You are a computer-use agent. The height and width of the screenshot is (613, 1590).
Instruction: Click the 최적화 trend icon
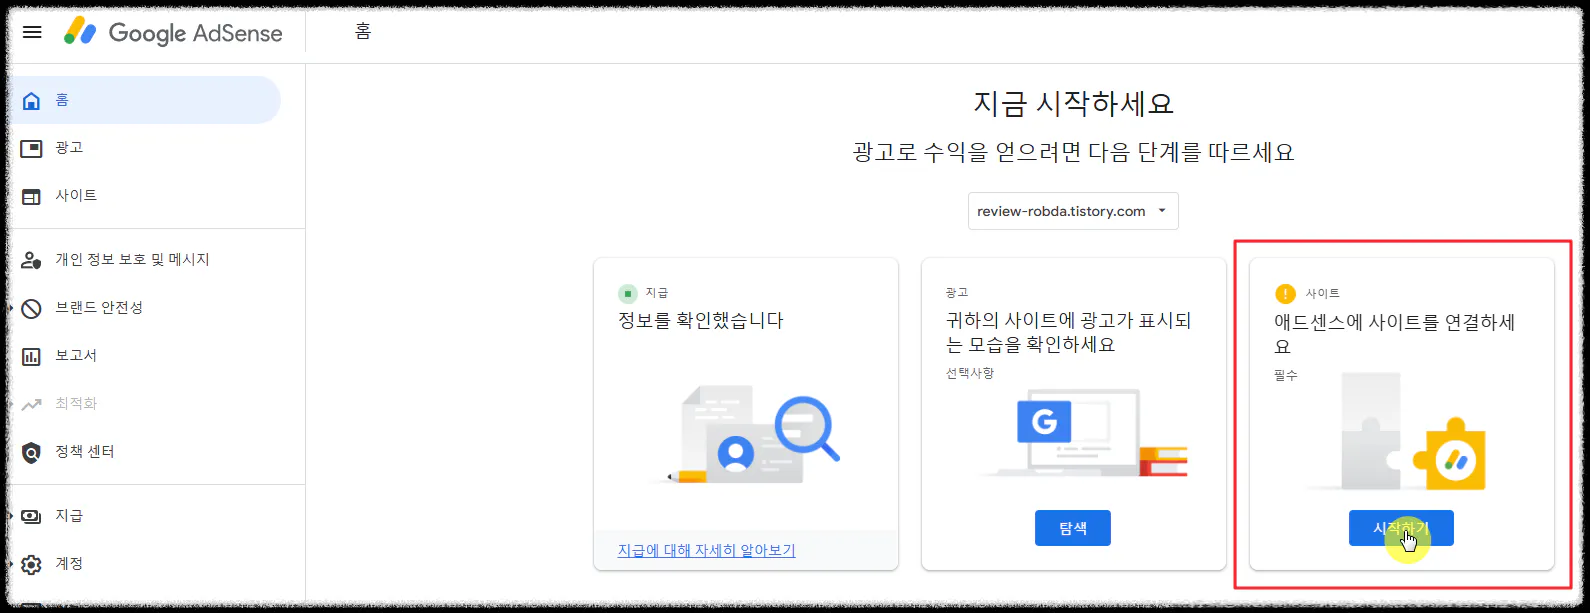tap(32, 404)
